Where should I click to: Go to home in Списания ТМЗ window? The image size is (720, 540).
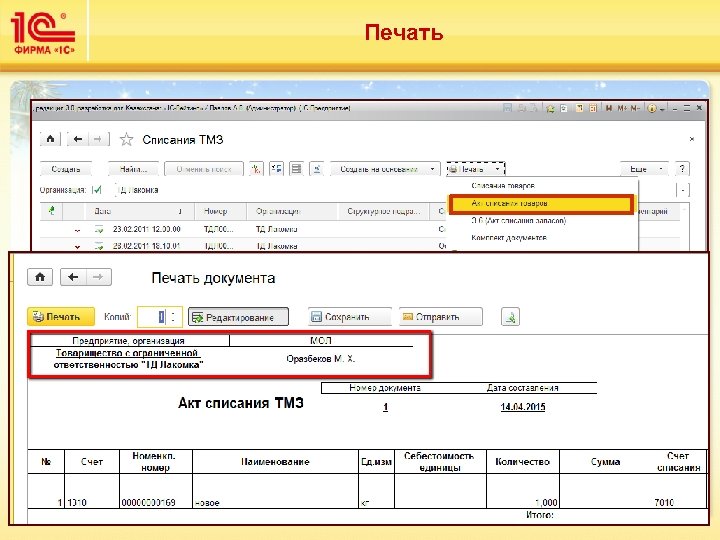click(51, 139)
